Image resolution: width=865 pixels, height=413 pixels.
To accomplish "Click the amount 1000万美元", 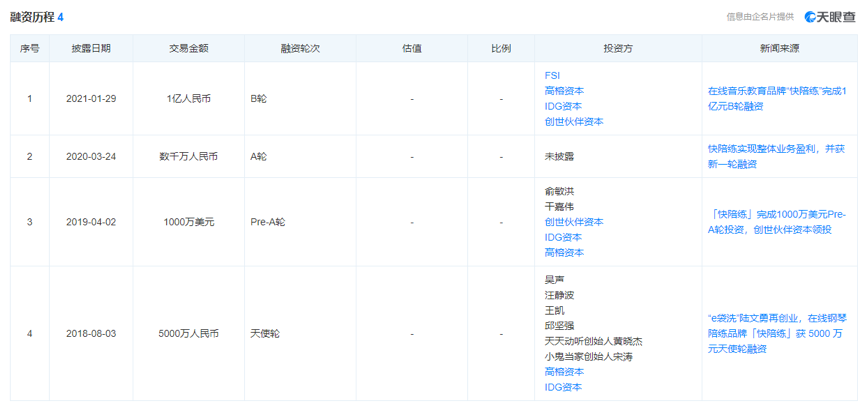I will tap(189, 222).
